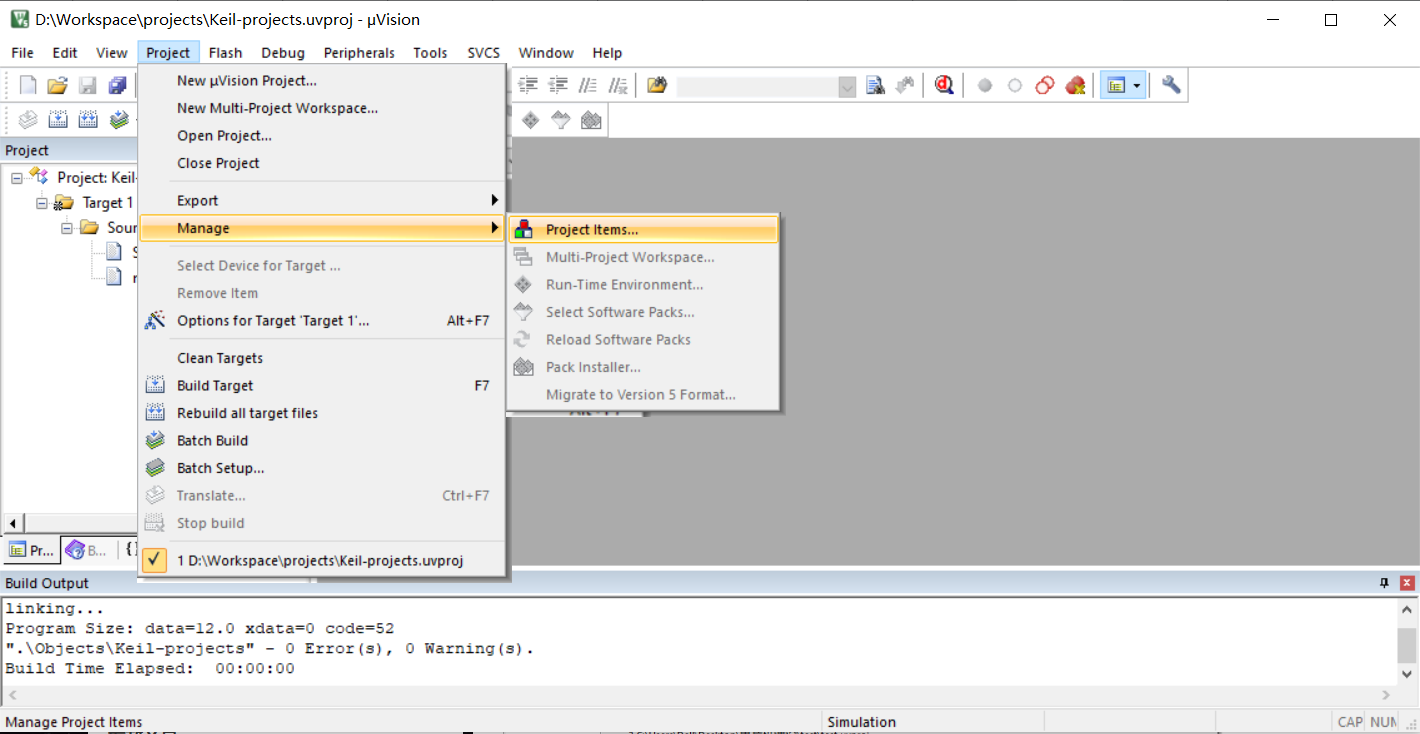The image size is (1420, 734).
Task: Create a new file from toolbar
Action: pyautogui.click(x=28, y=86)
